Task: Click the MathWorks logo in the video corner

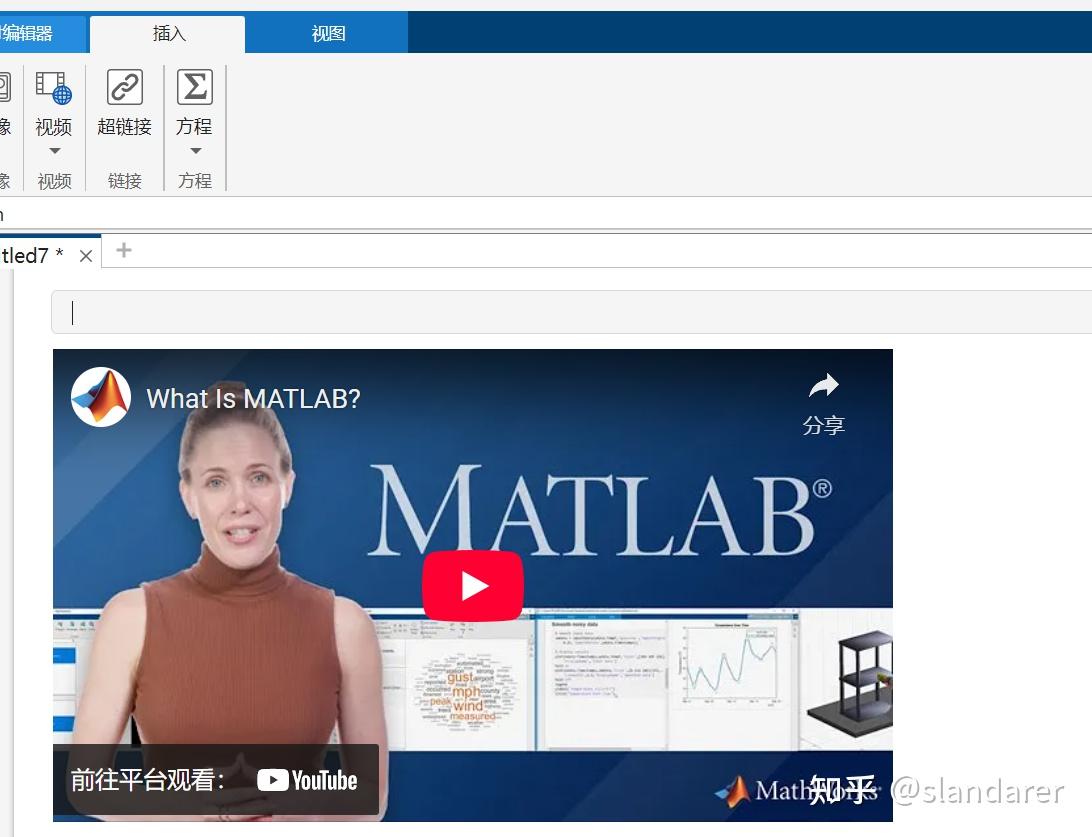Action: click(x=797, y=791)
